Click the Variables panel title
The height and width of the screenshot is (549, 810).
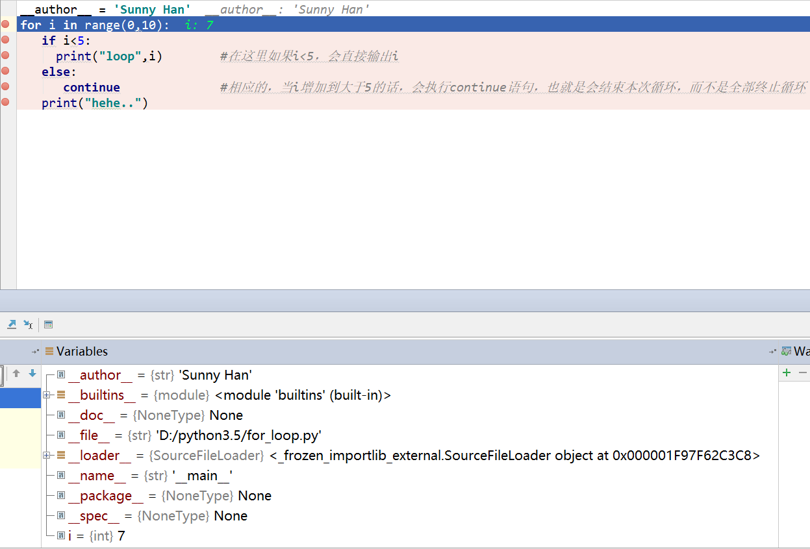82,351
